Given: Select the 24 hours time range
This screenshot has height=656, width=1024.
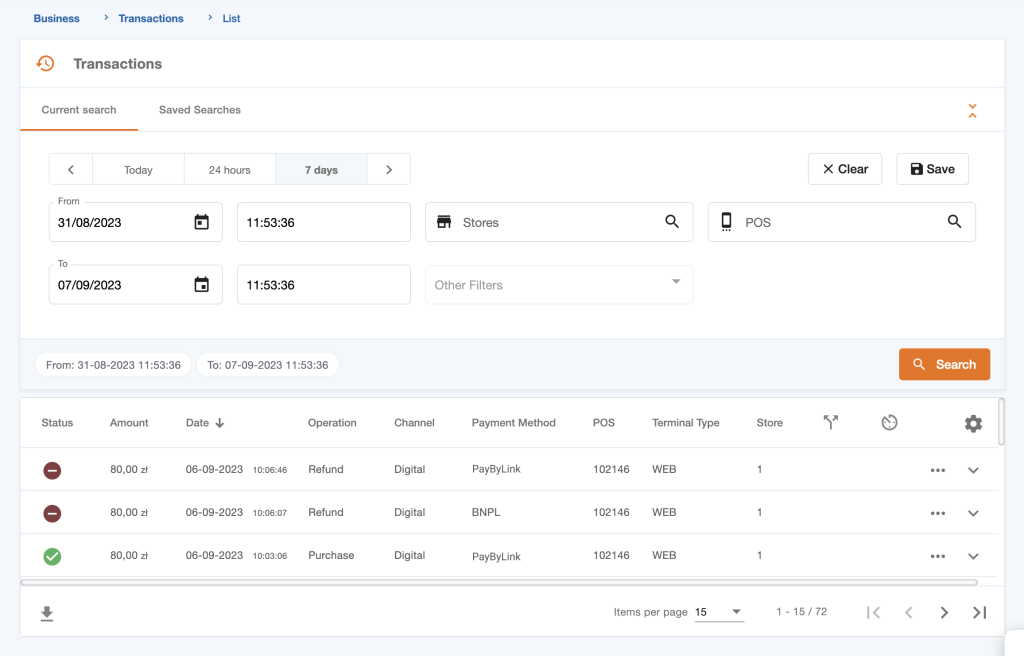Looking at the screenshot, I should 229,169.
